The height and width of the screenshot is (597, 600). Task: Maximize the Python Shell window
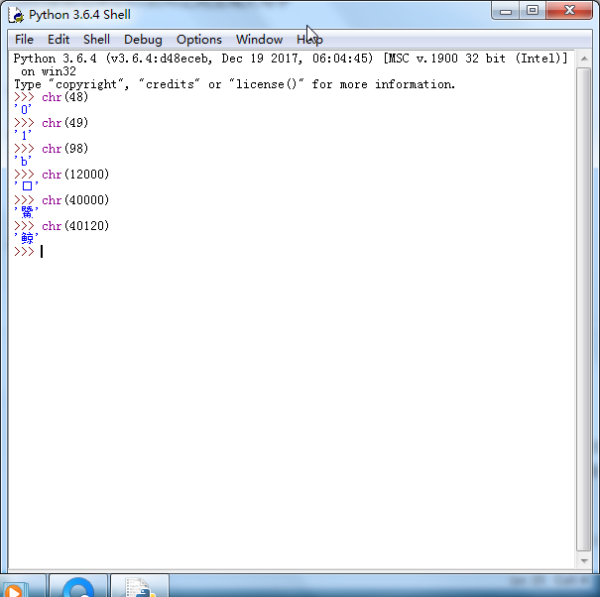[x=532, y=11]
